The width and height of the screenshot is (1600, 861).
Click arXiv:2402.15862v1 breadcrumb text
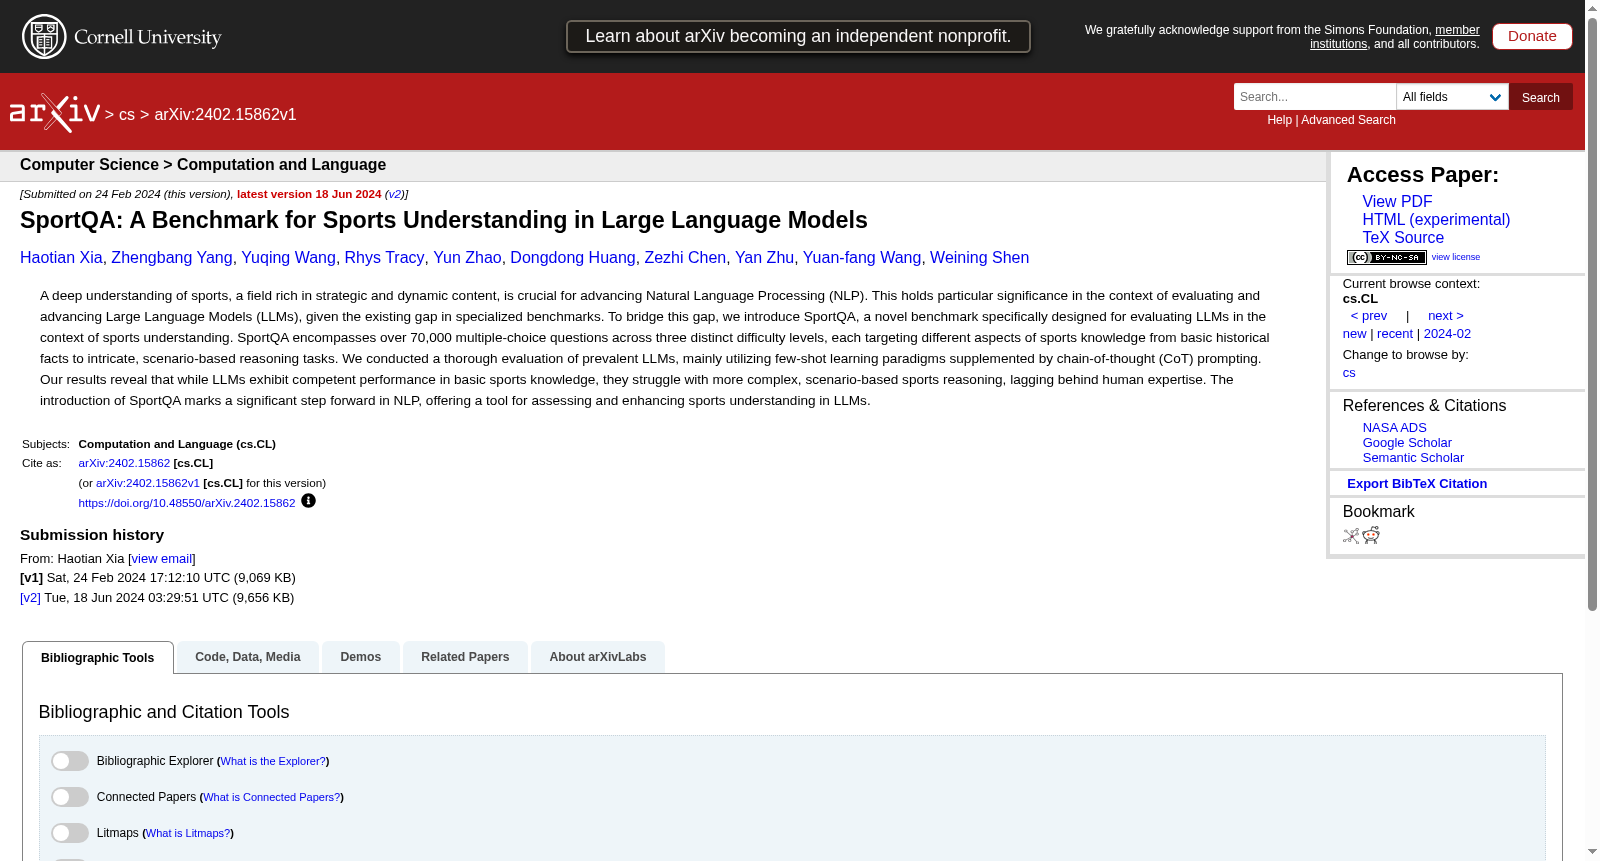225,115
